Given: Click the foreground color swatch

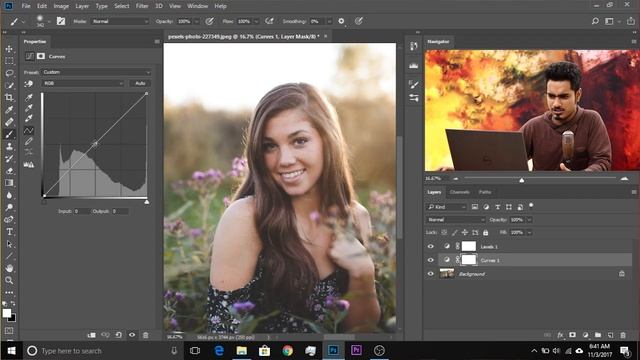Looking at the screenshot, I should [7, 313].
